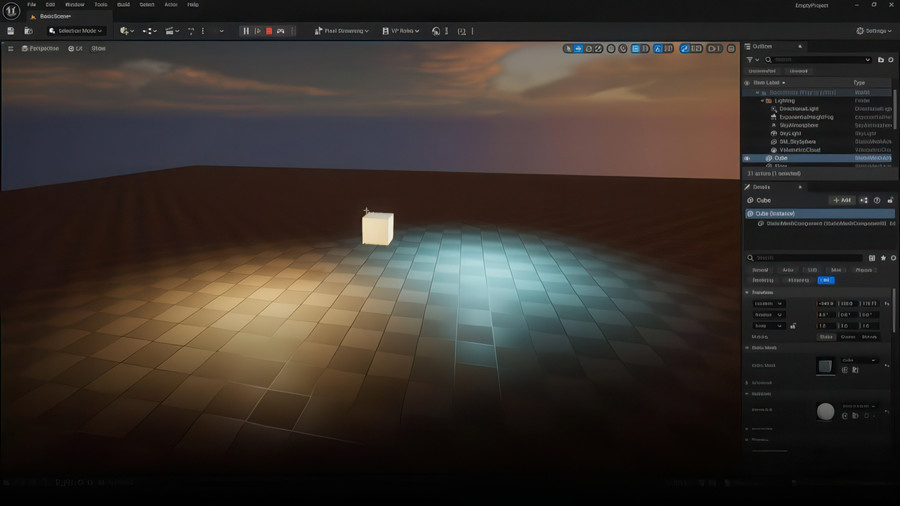Image resolution: width=900 pixels, height=506 pixels.
Task: Open the Outliner filter funnel dropdown
Action: click(752, 60)
